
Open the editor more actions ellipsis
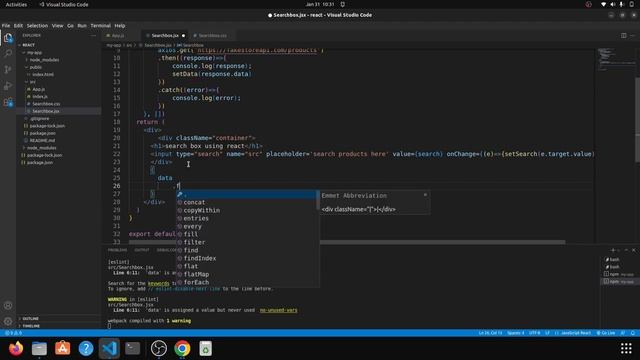(x=633, y=36)
